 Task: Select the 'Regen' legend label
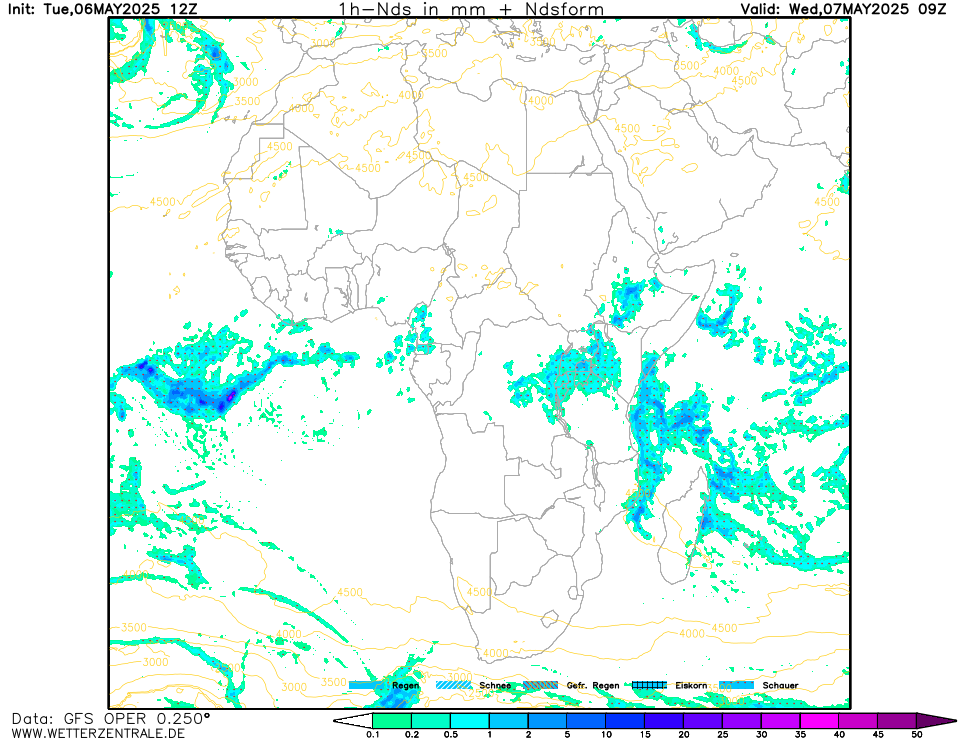tap(405, 685)
